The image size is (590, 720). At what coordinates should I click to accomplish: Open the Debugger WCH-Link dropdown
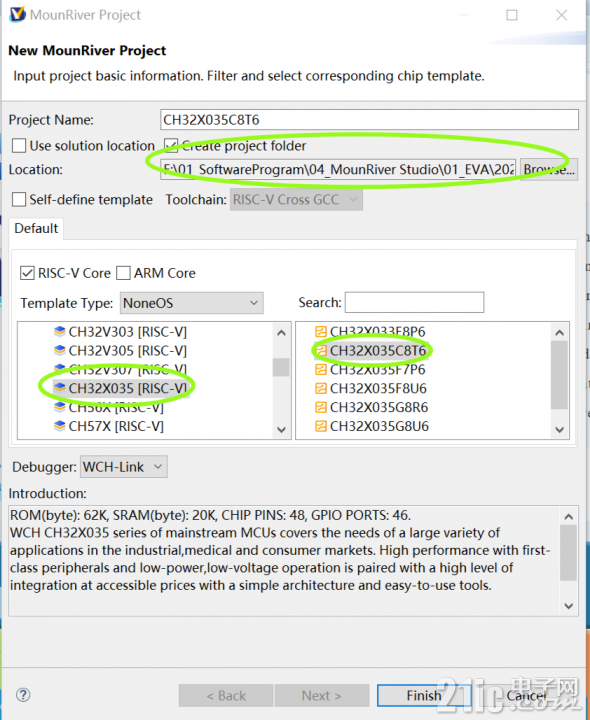tap(124, 467)
